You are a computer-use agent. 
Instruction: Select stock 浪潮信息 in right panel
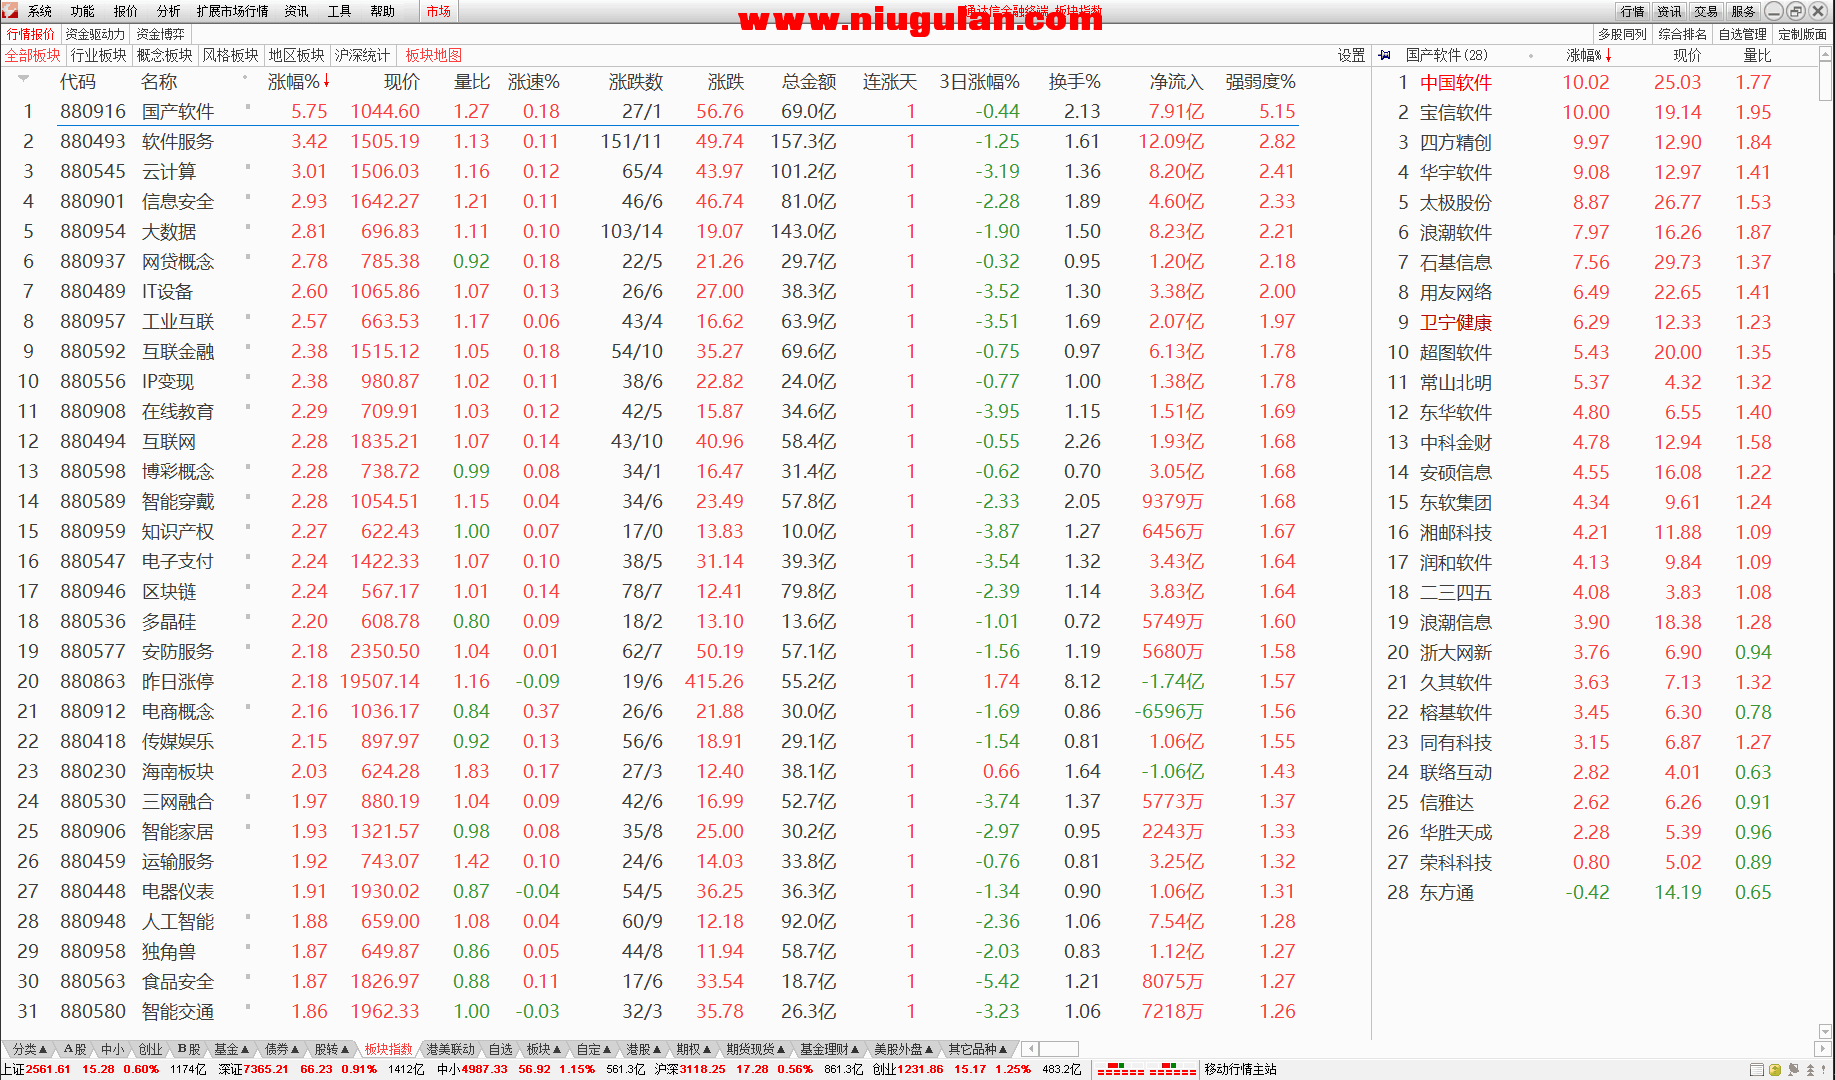[1455, 622]
